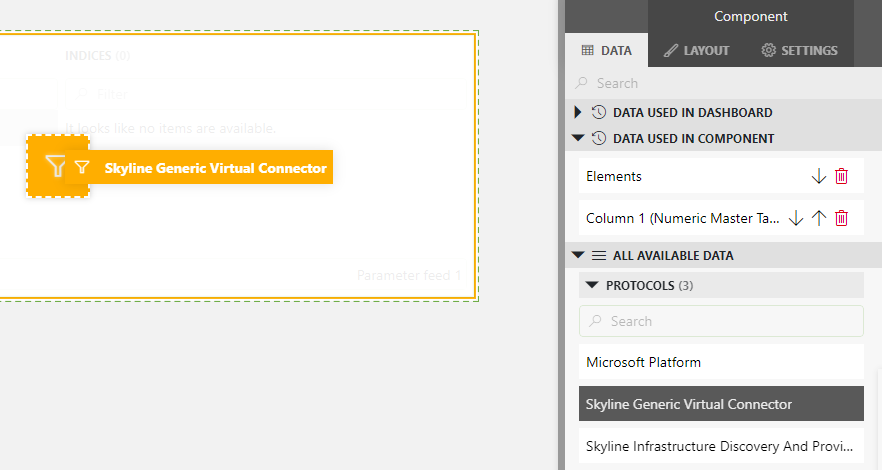Collapse All Available Data section
This screenshot has height=470, width=882.
coord(578,255)
